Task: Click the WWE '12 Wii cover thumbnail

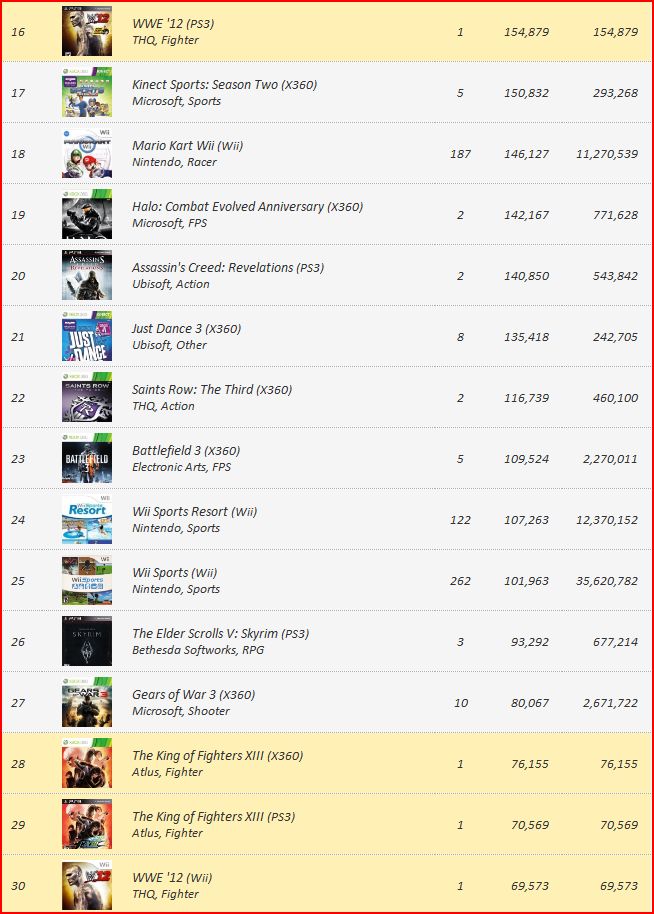Action: pyautogui.click(x=87, y=885)
